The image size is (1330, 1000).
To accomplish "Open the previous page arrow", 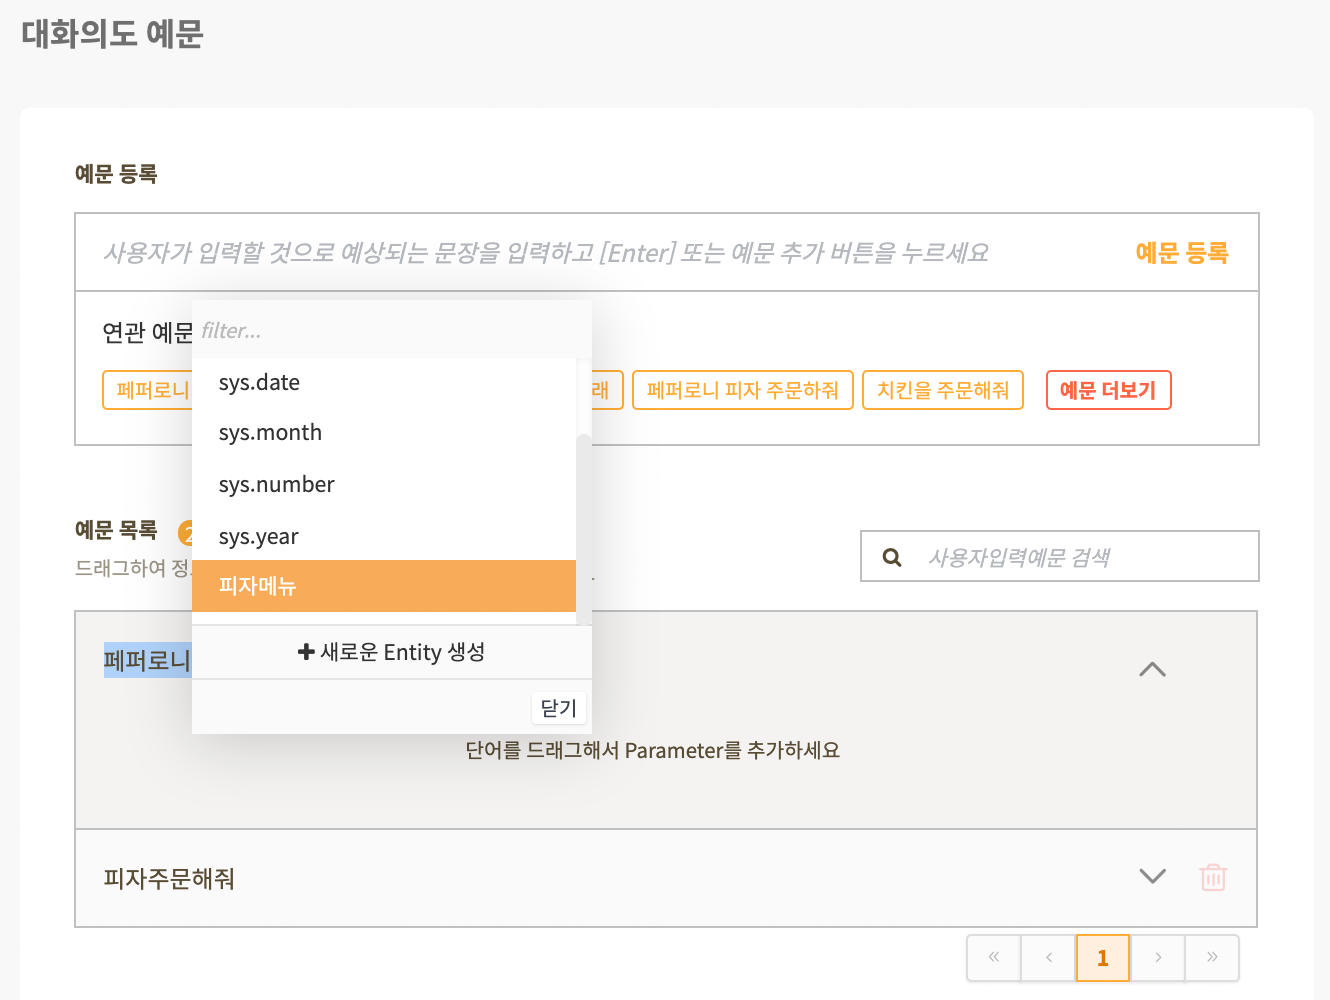I will click(1049, 958).
